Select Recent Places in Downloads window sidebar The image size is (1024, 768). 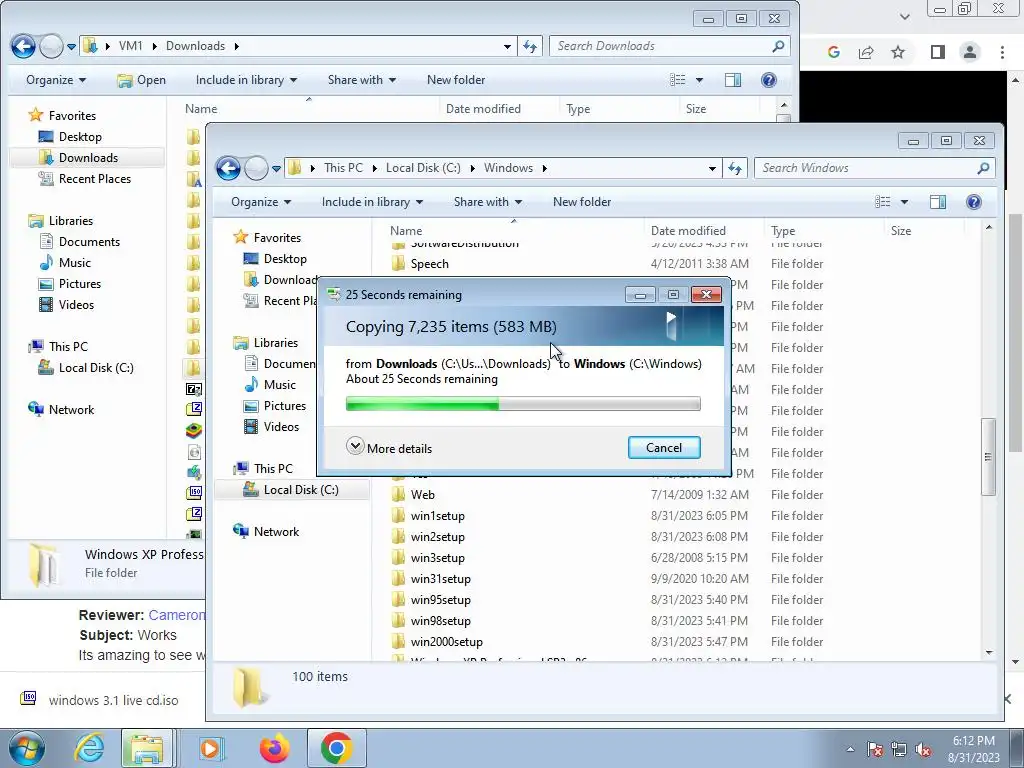pos(85,179)
